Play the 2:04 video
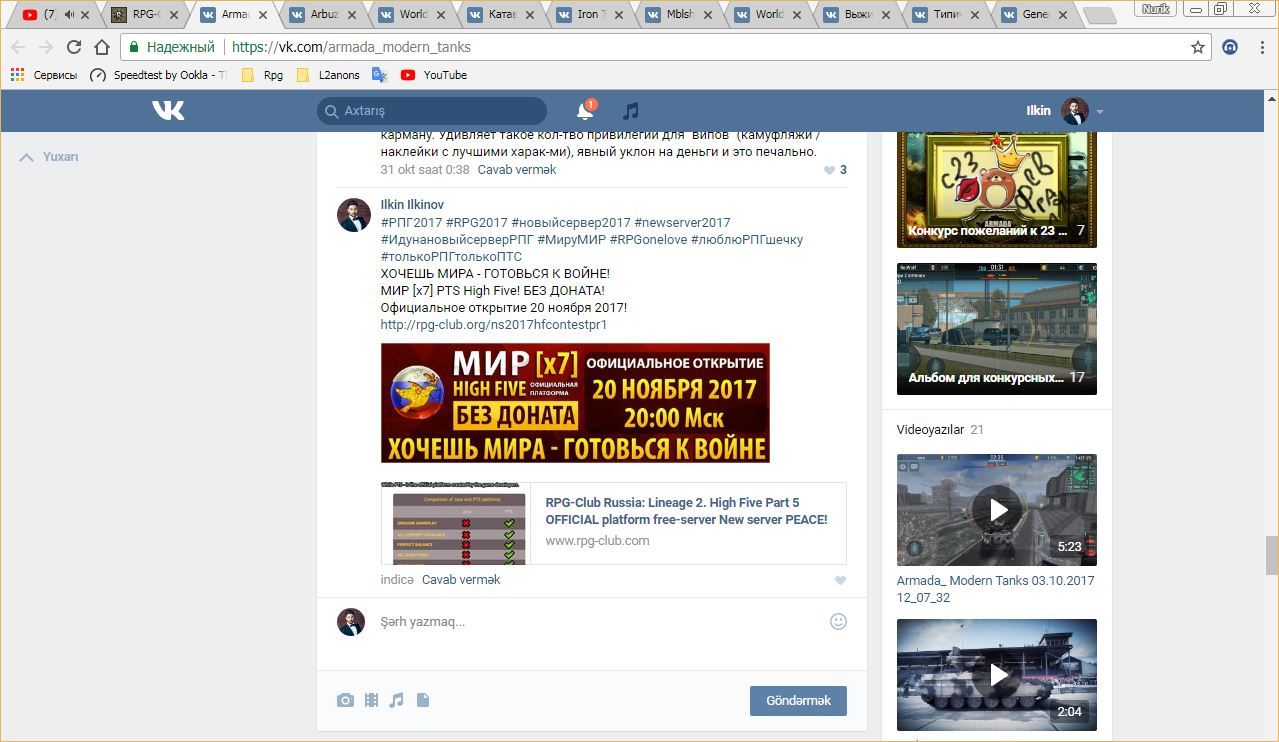This screenshot has height=742, width=1279. (997, 675)
